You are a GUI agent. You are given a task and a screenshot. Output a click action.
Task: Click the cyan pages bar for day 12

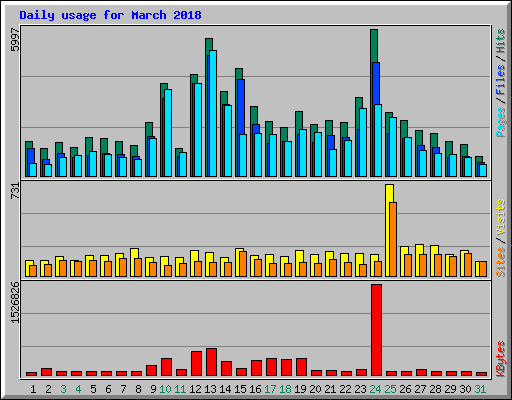point(198,130)
